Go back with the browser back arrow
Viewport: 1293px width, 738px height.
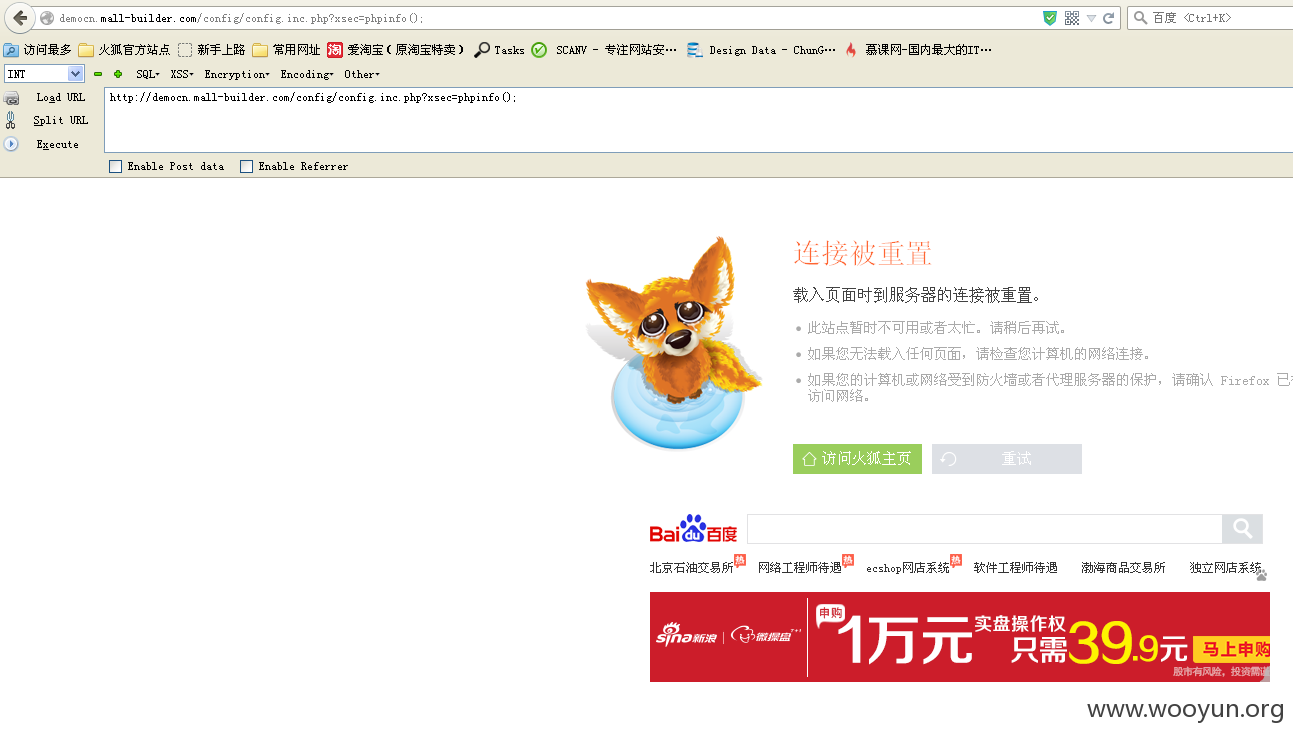click(19, 18)
